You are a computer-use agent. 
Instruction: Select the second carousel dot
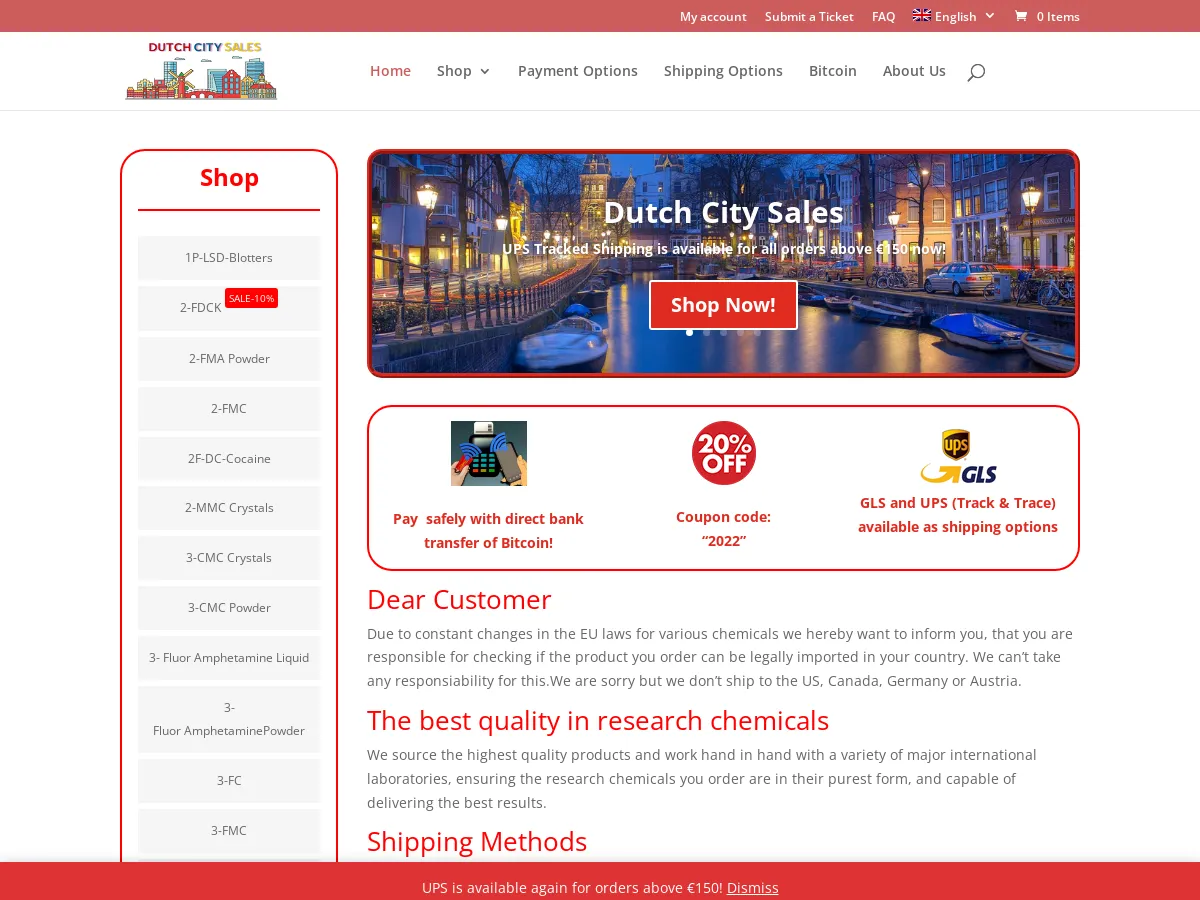(x=706, y=333)
